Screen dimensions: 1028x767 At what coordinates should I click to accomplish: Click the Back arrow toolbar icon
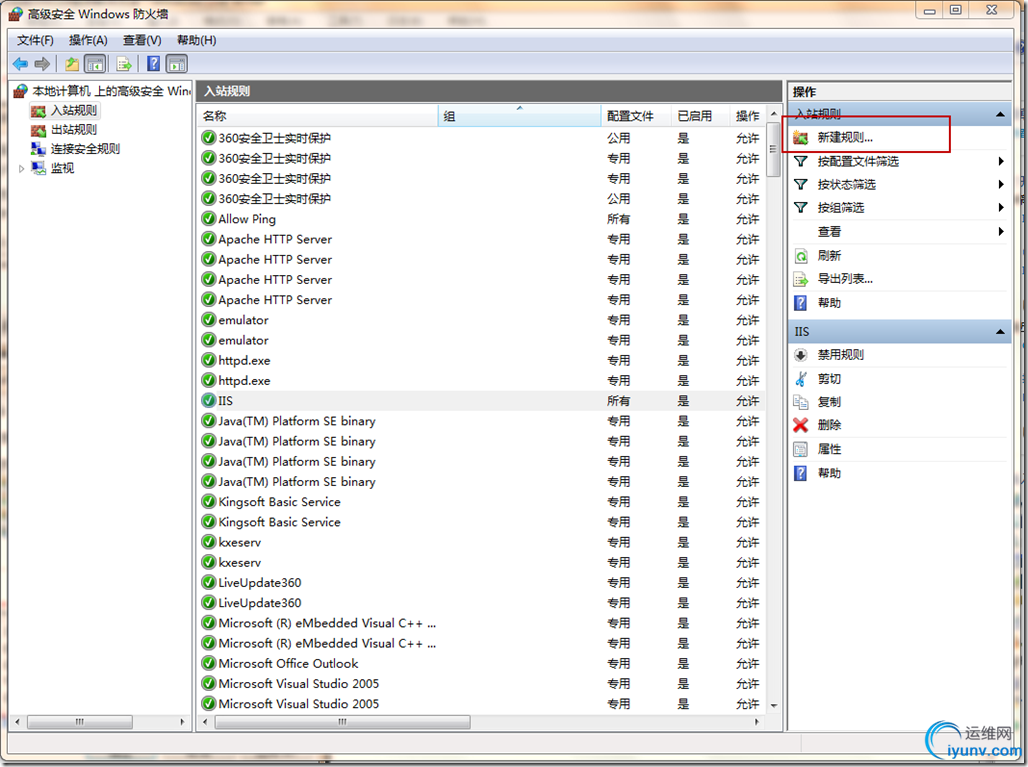(x=20, y=64)
